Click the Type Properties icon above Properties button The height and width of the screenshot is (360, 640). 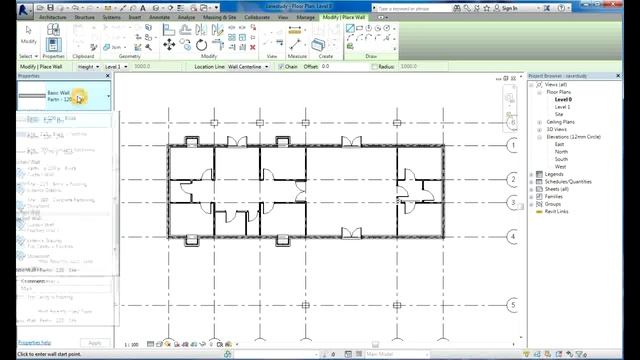click(x=53, y=29)
